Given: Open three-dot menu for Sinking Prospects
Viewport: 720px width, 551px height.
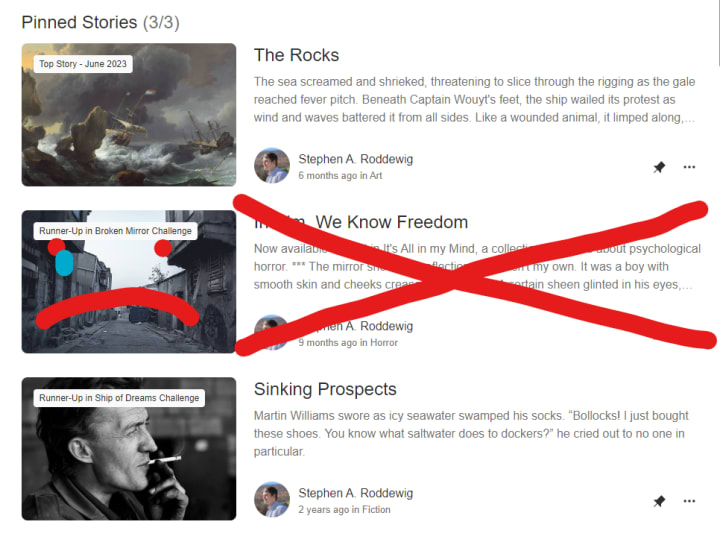Looking at the screenshot, I should pos(689,501).
